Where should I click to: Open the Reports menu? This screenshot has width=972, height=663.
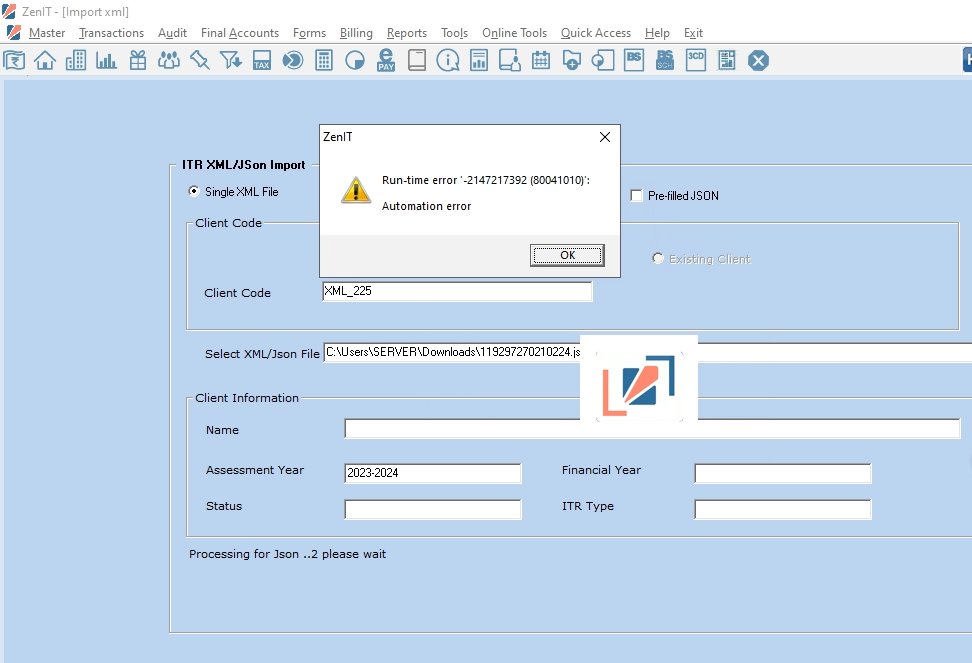pyautogui.click(x=407, y=33)
